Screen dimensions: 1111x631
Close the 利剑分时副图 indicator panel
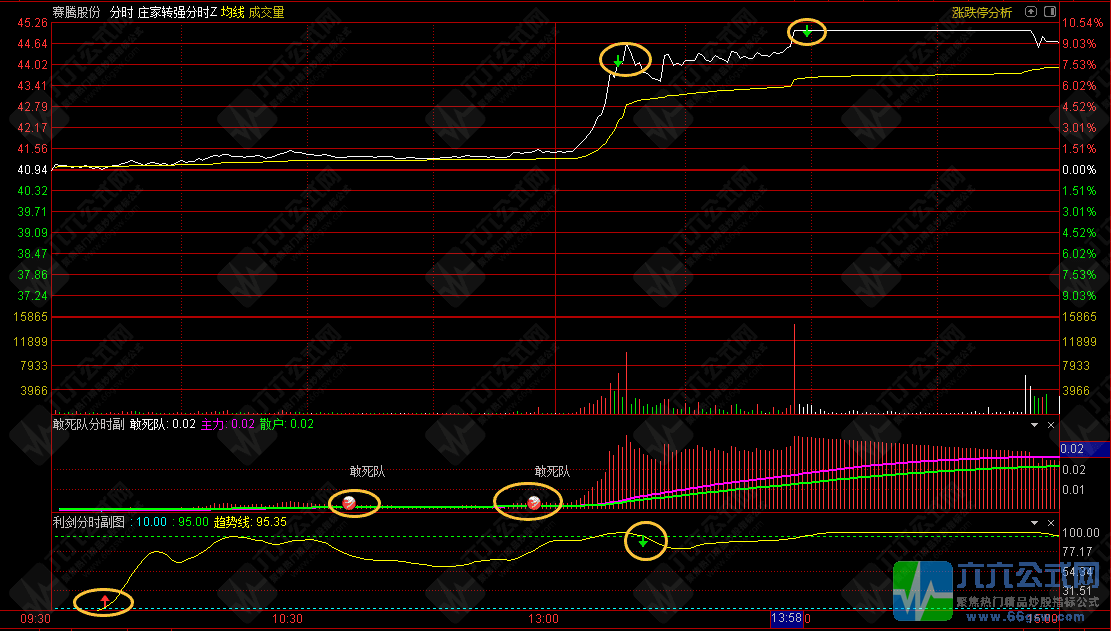click(x=1051, y=522)
